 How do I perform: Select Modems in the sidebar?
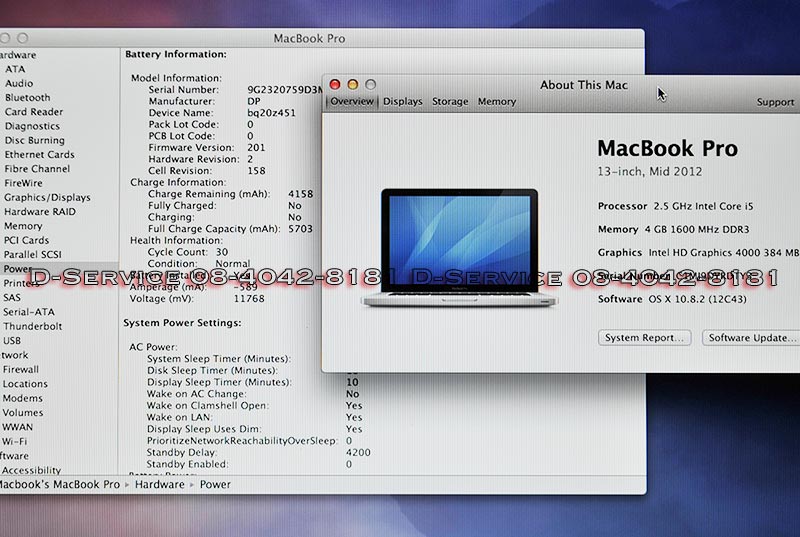coord(22,398)
